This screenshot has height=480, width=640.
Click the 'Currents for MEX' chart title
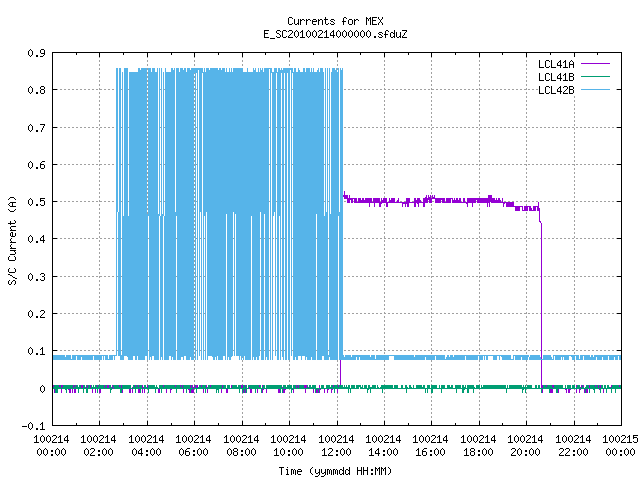click(335, 21)
